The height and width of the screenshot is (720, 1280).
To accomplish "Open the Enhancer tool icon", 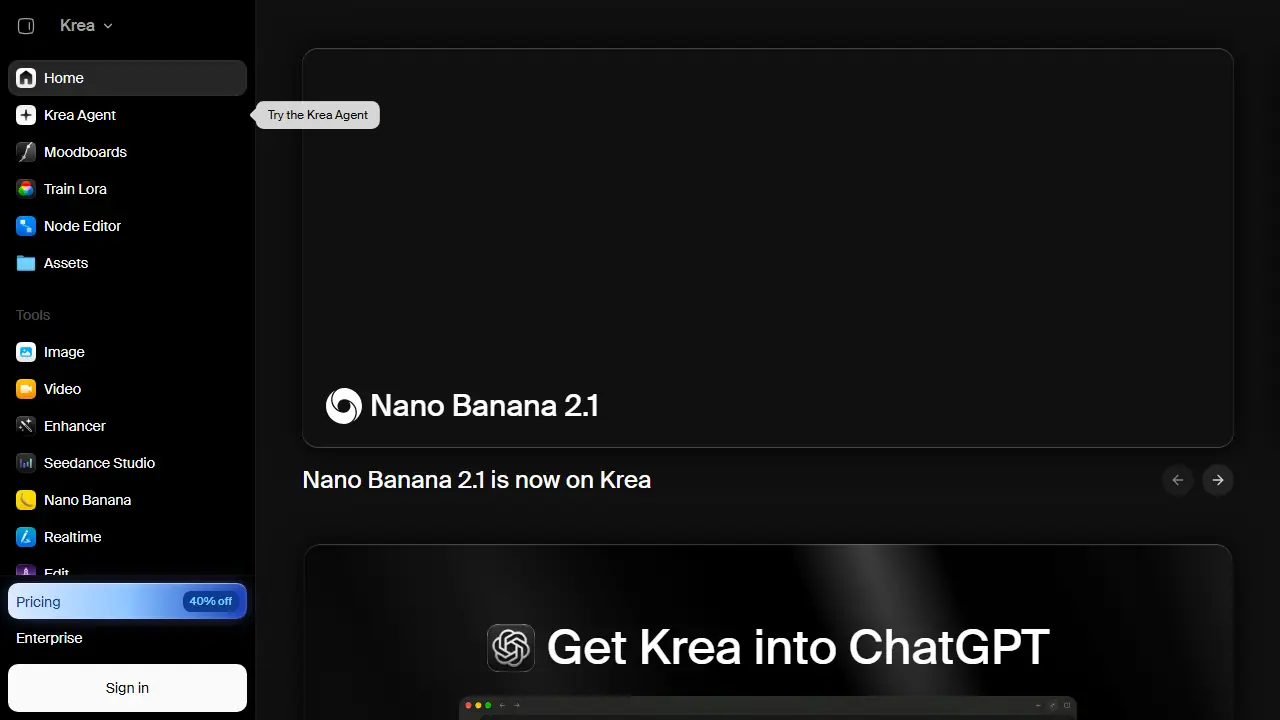I will 26,426.
